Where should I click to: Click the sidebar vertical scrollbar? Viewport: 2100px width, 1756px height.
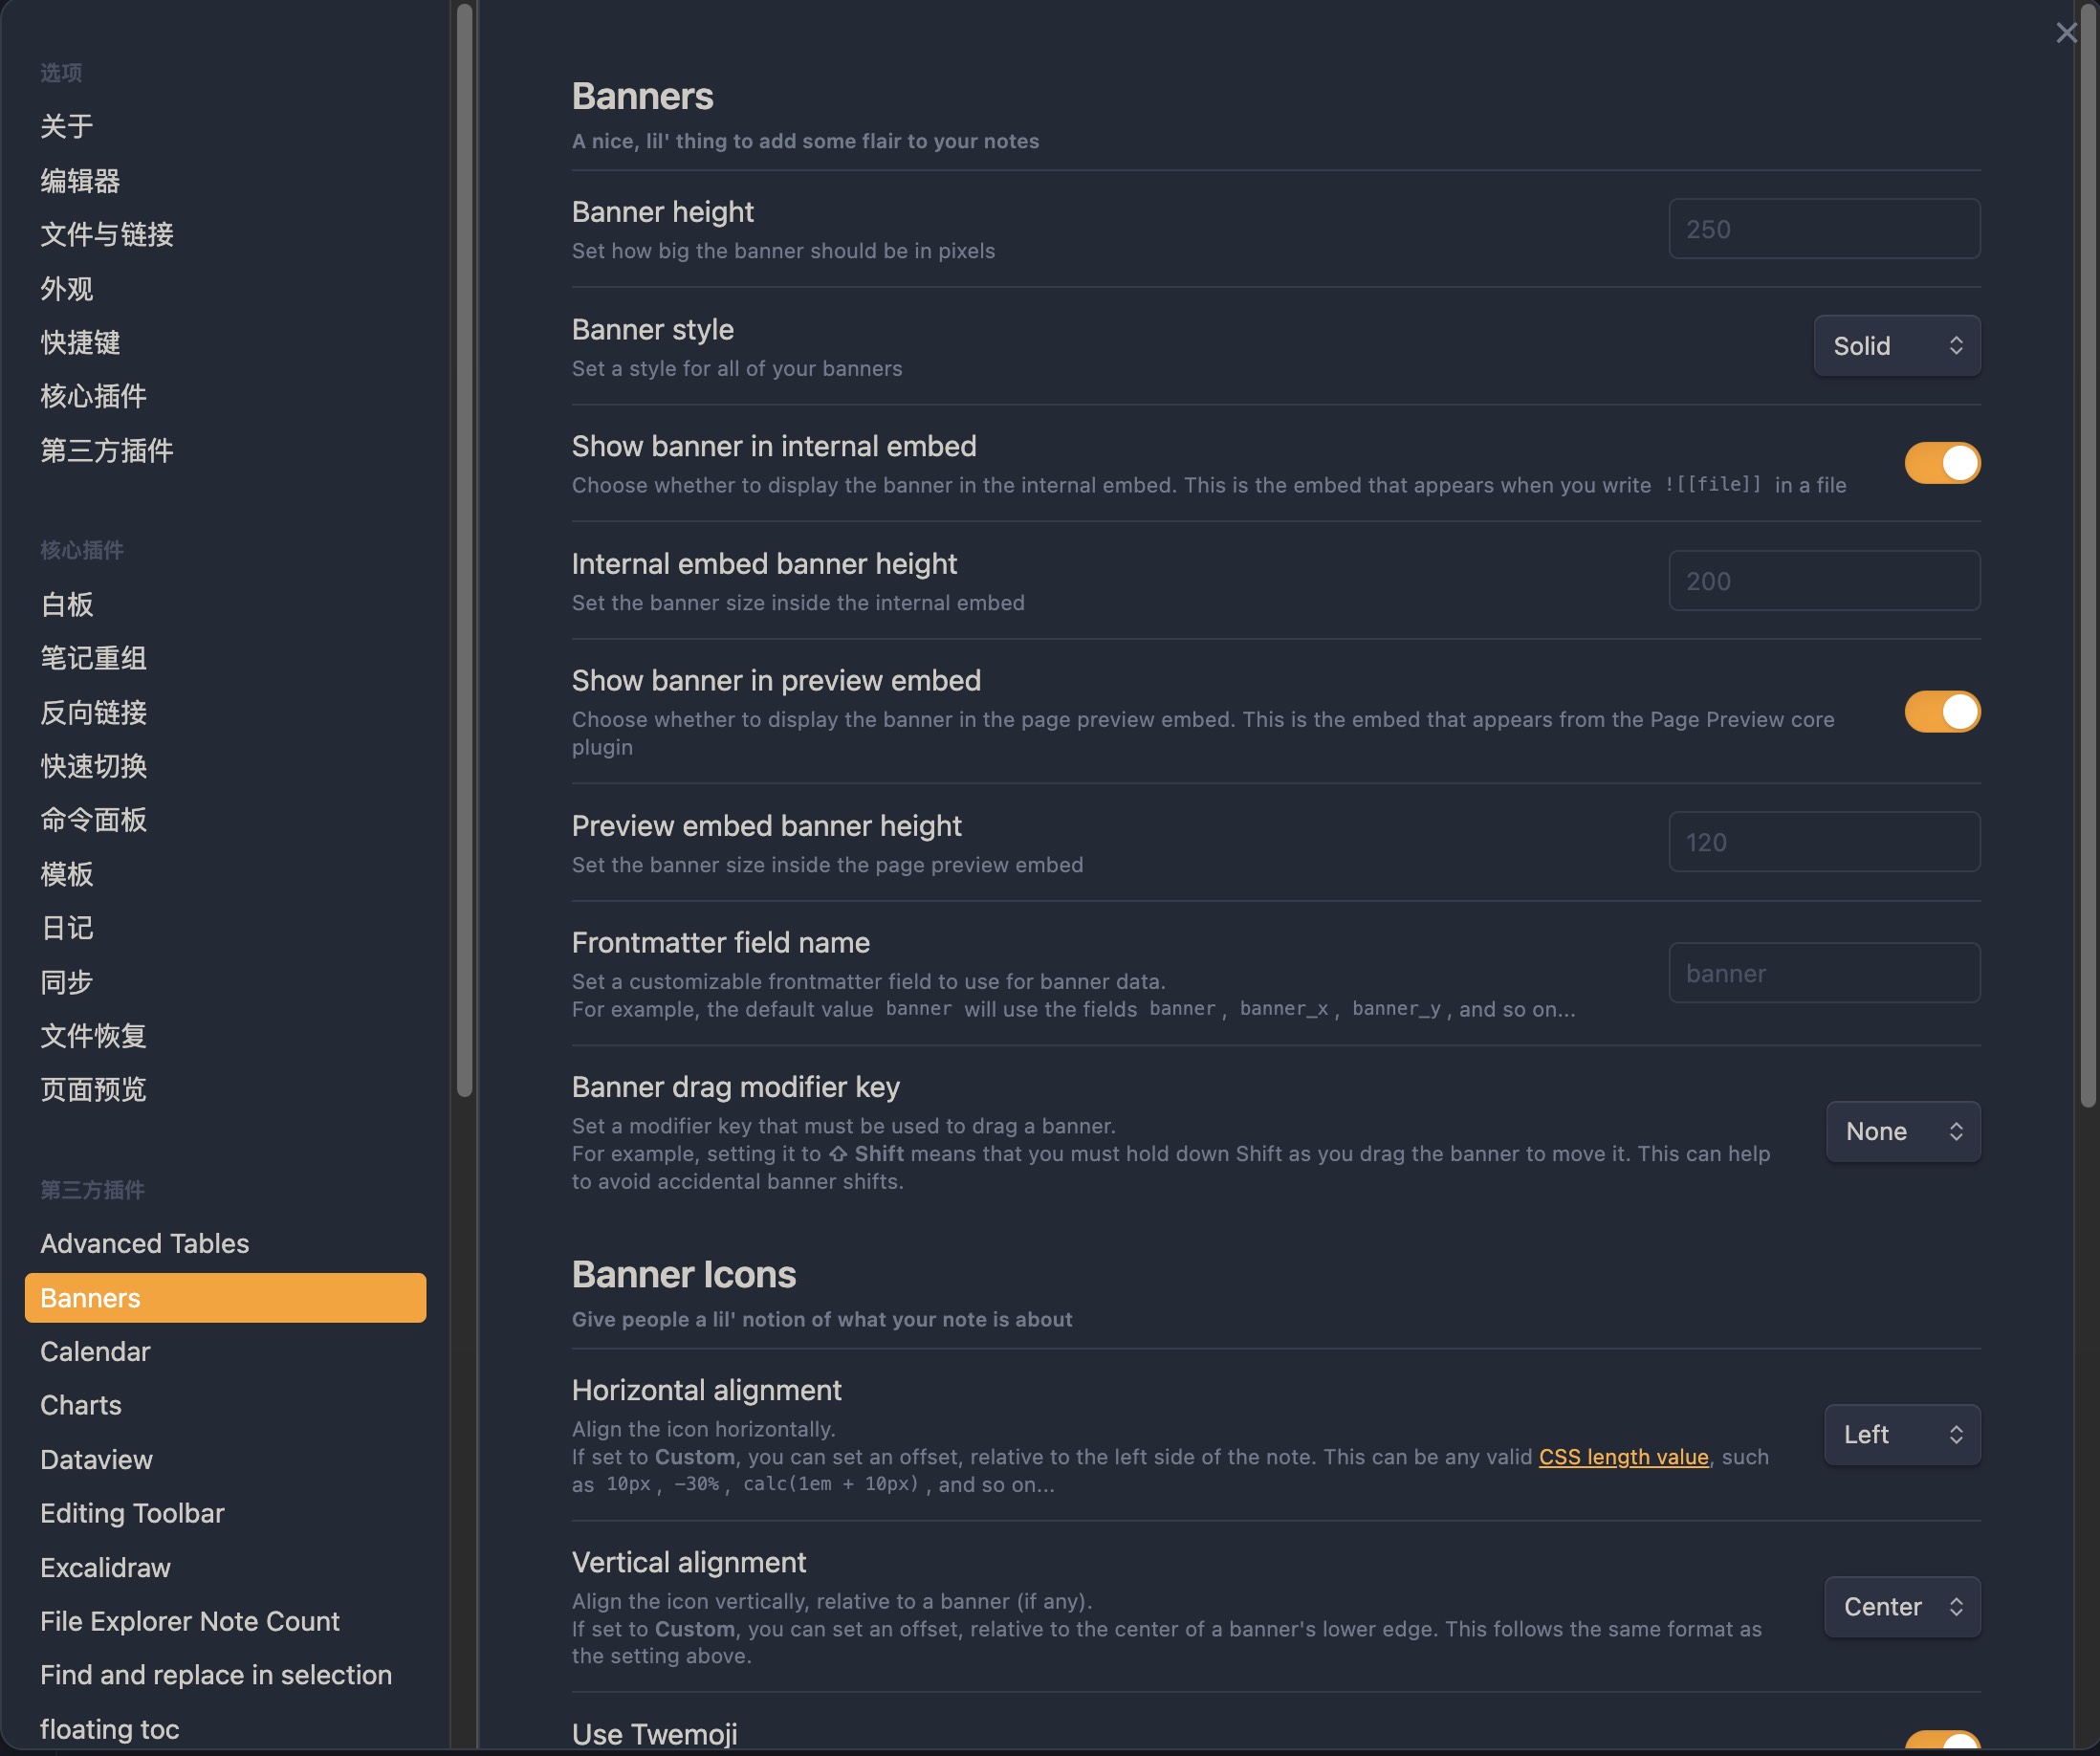464,550
